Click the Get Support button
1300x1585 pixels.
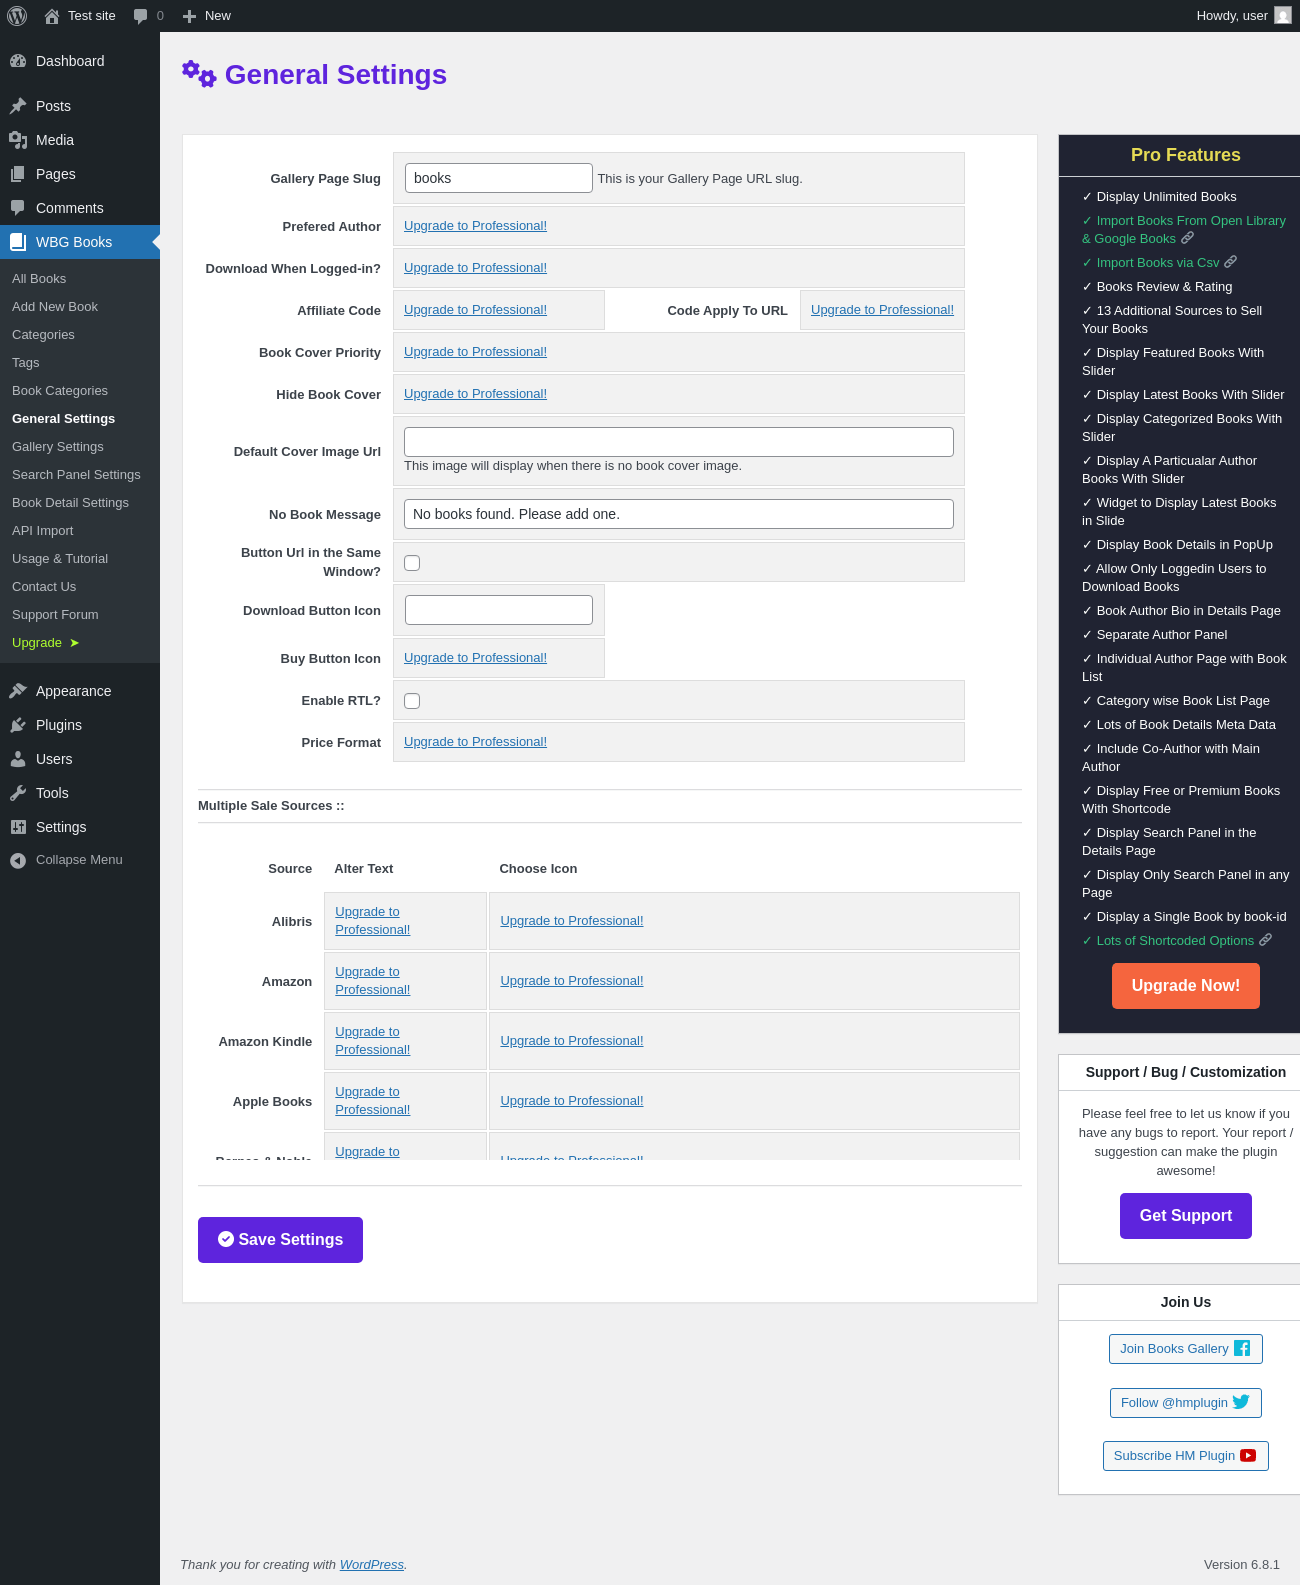1186,1216
